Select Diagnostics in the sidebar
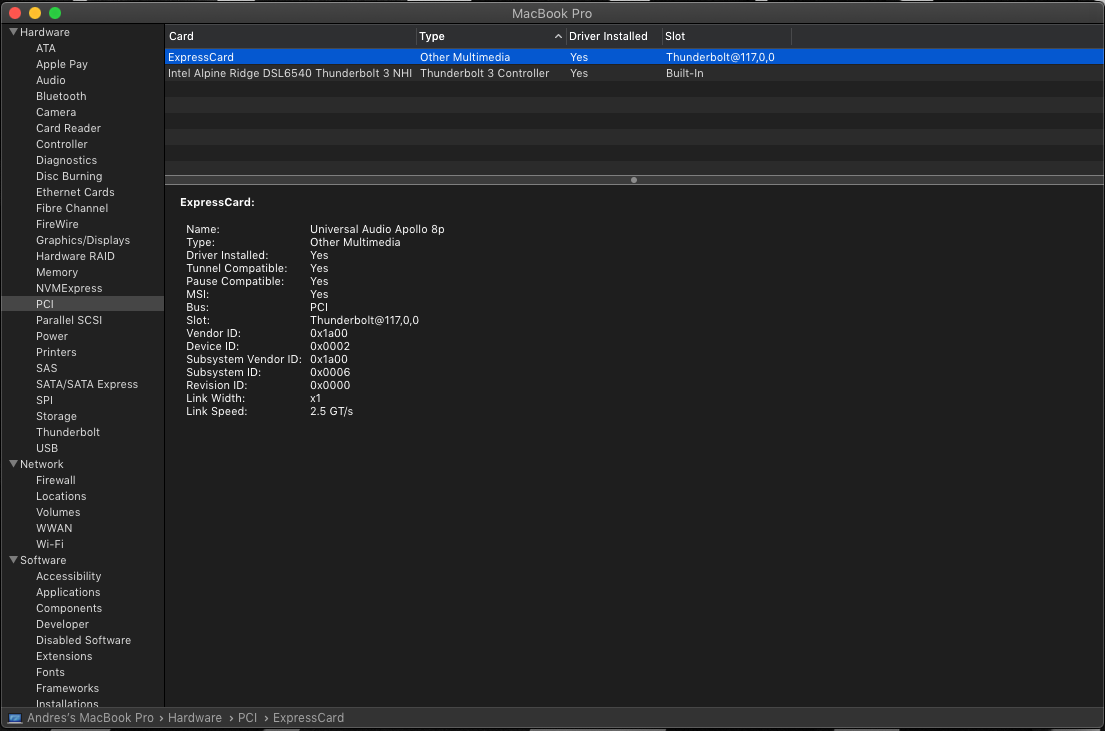This screenshot has height=731, width=1105. 66,160
